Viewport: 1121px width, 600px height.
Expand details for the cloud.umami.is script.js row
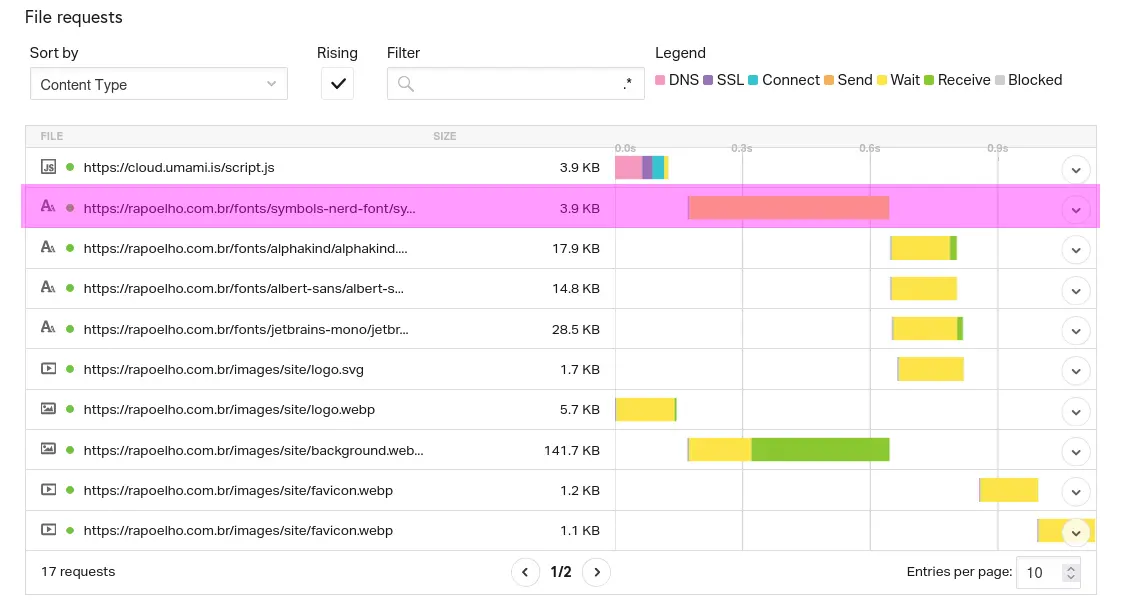(1075, 170)
